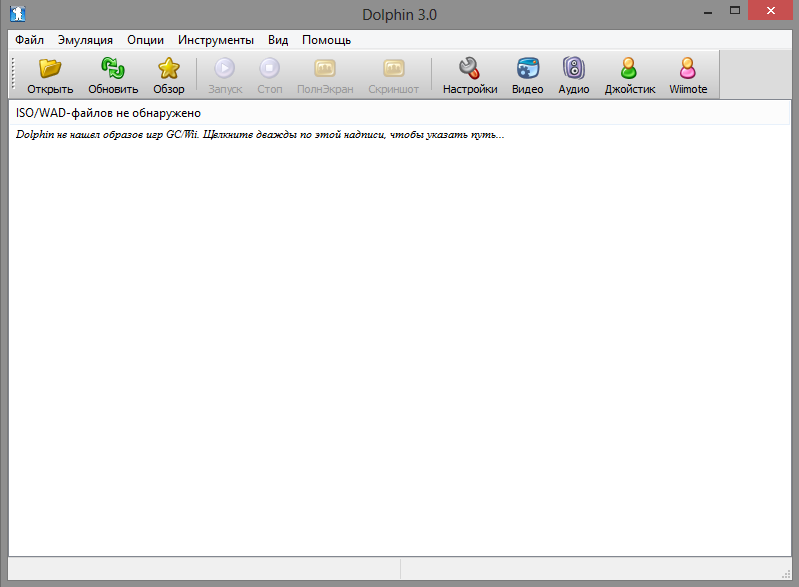Open the Опции menu
The height and width of the screenshot is (587, 799).
tap(145, 40)
